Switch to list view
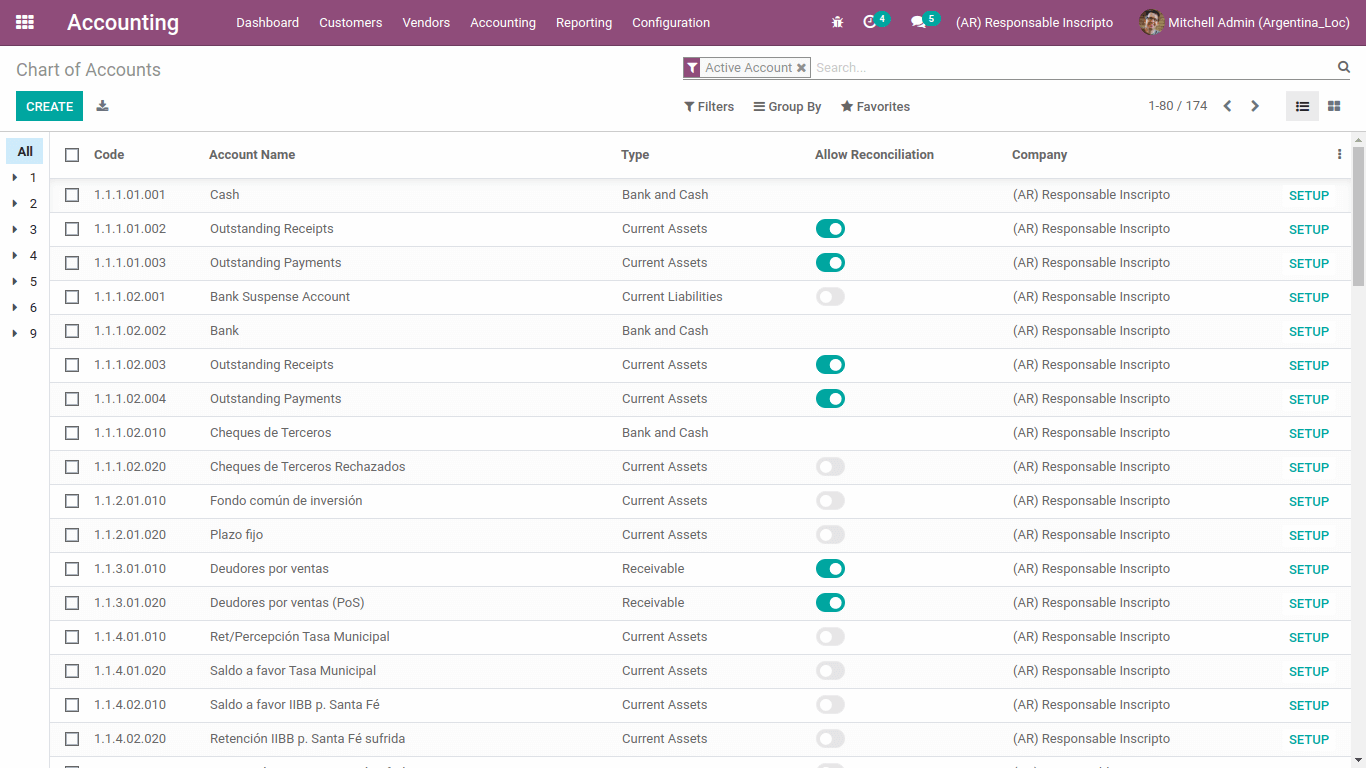1366x768 pixels. coord(1302,106)
